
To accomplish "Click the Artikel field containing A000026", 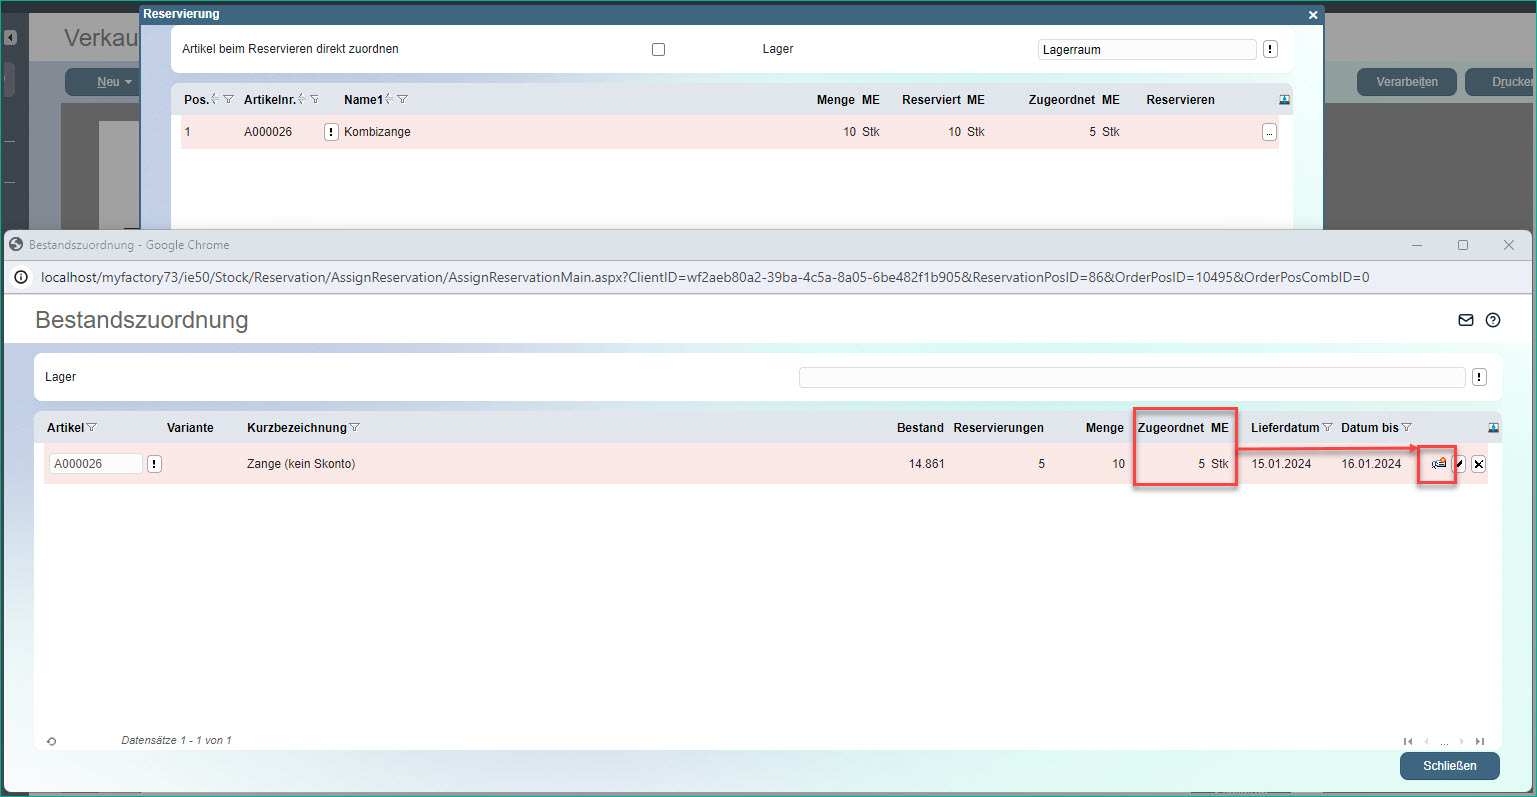I will pyautogui.click(x=96, y=464).
